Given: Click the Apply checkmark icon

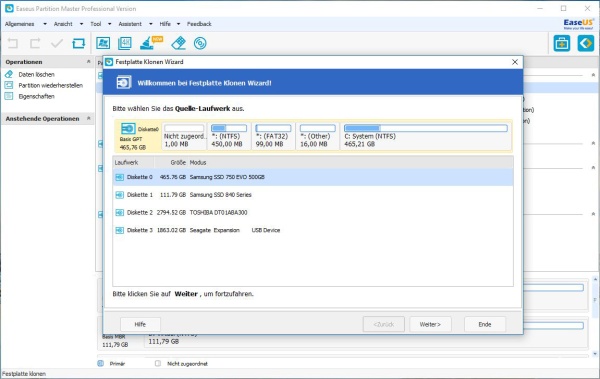Looking at the screenshot, I should pos(57,43).
